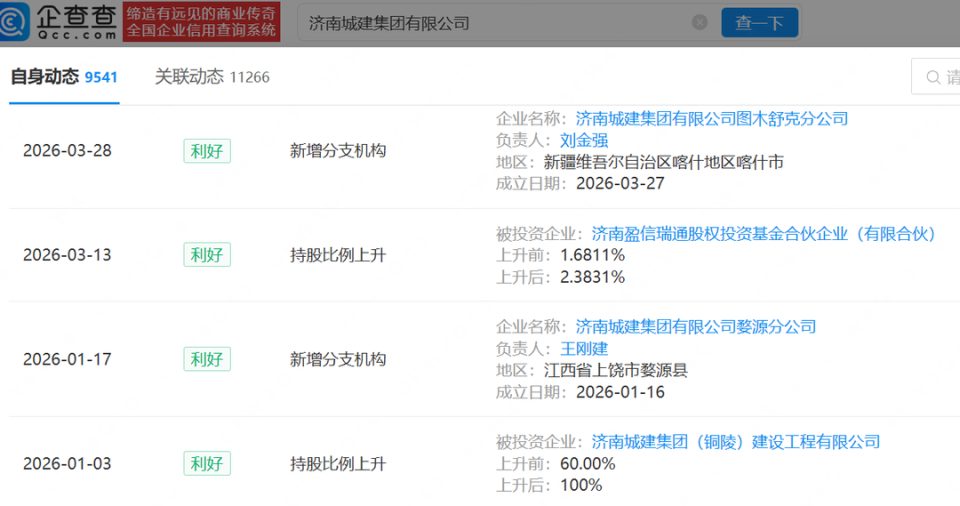Switch to the 自身动态 tab
Viewport: 960px width, 506px height.
[64, 77]
